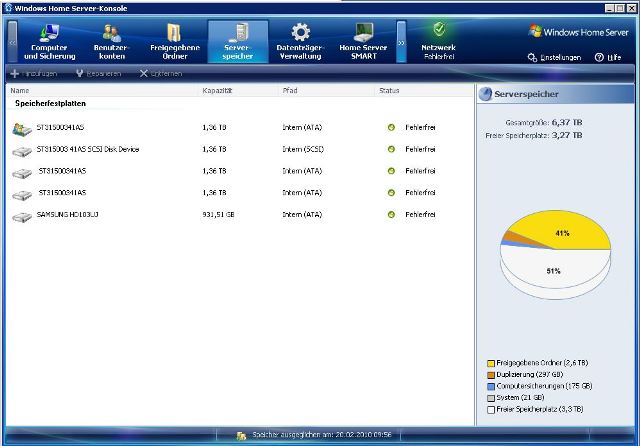Select the ST31500341AS SCSI Disk Device row
640x446 pixels.
pyautogui.click(x=239, y=149)
